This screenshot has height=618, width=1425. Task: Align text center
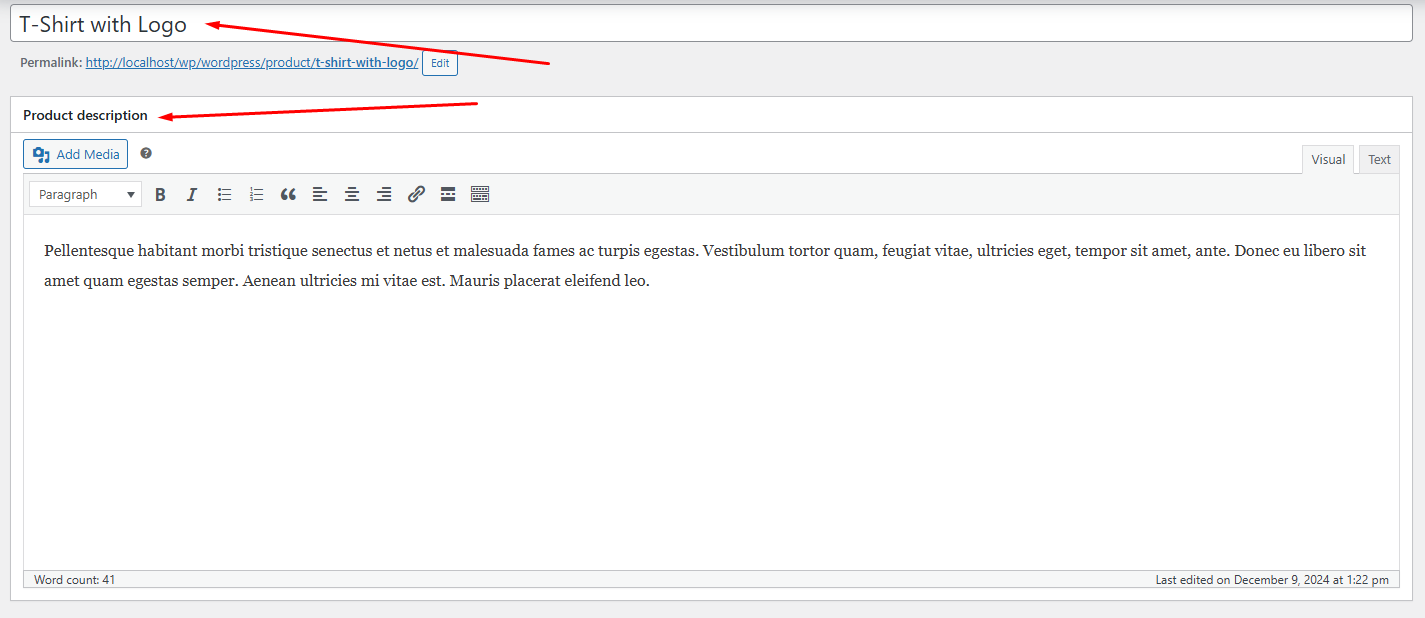[x=352, y=195]
